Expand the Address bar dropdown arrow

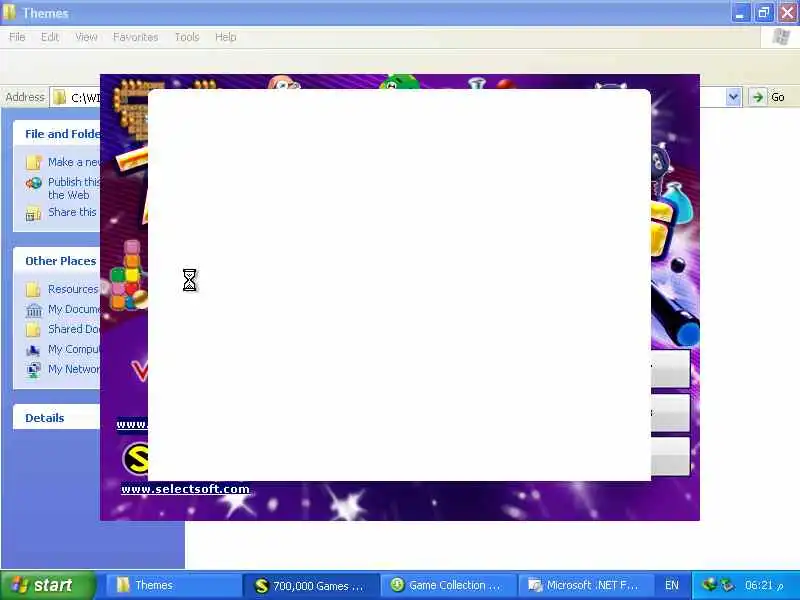click(x=733, y=97)
